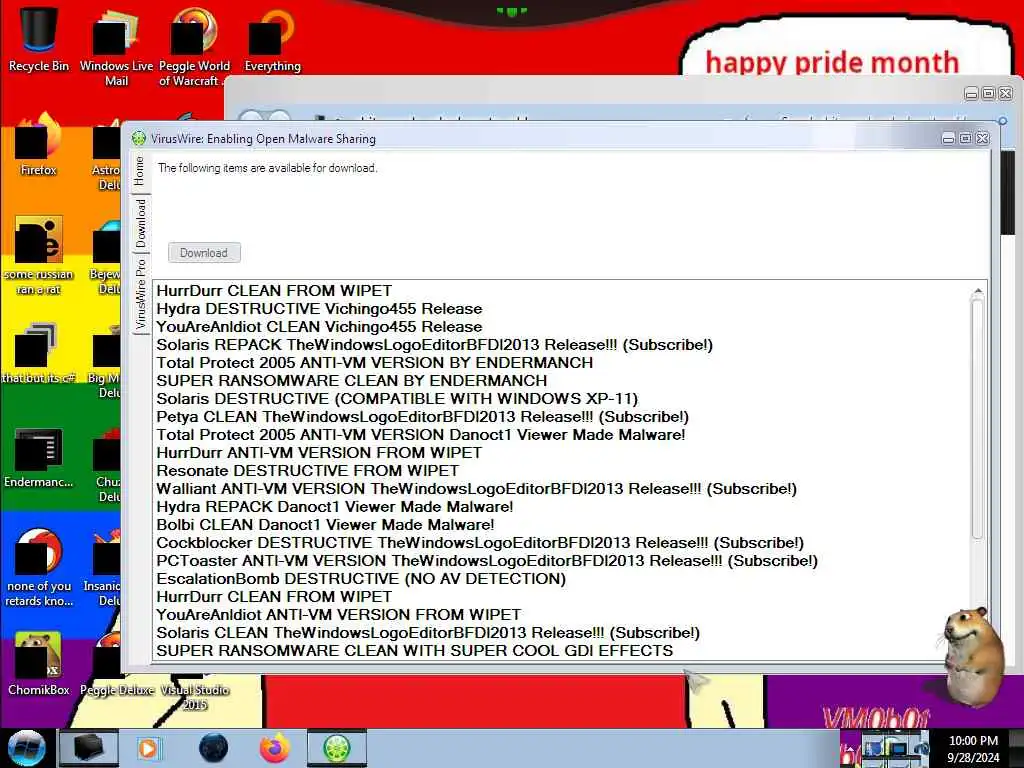Maximize the VirusWire window
The image size is (1024, 768).
[965, 138]
